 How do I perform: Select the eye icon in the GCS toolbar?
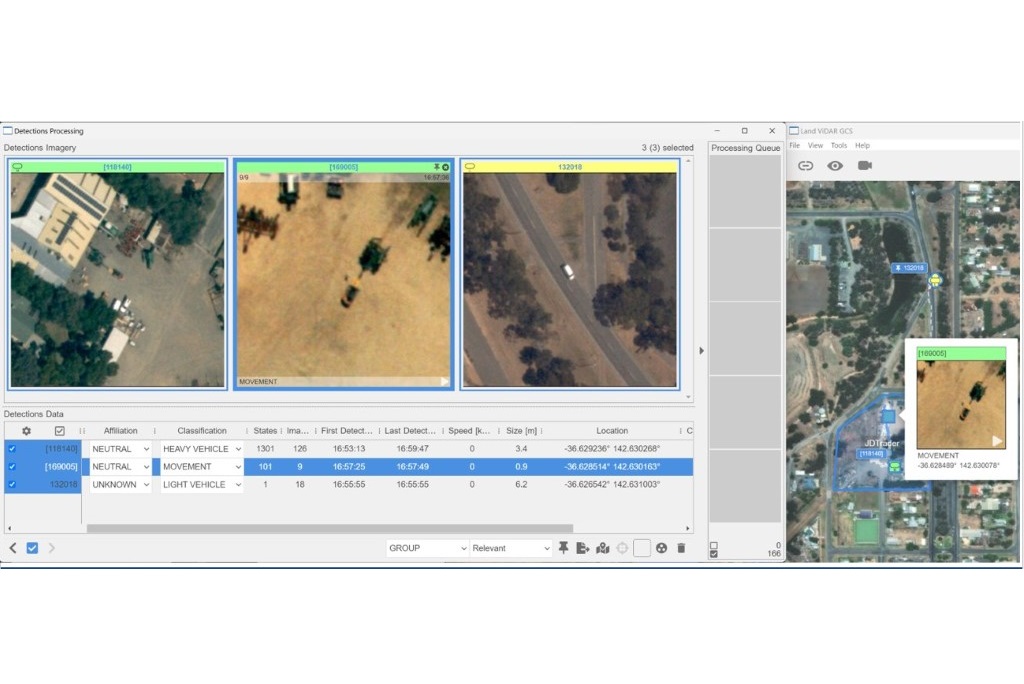tap(835, 166)
